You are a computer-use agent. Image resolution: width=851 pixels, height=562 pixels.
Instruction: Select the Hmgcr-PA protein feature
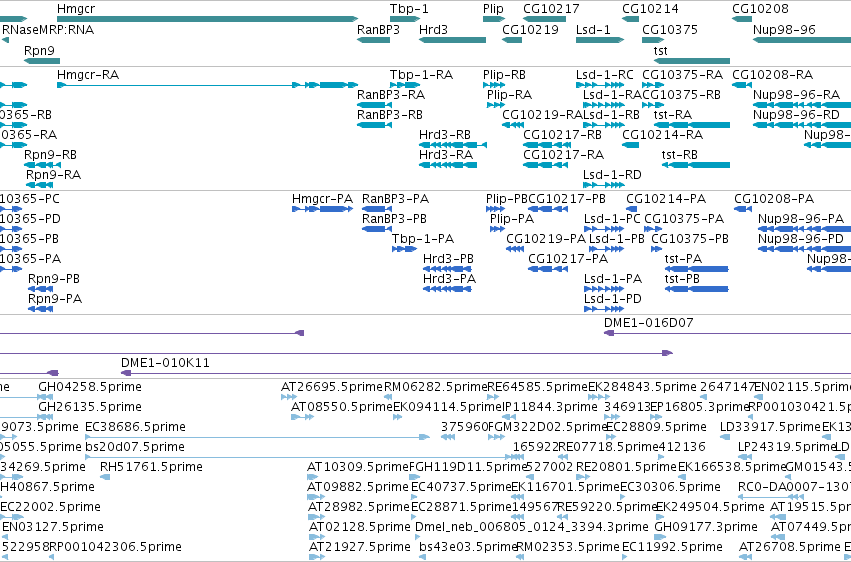pos(322,209)
